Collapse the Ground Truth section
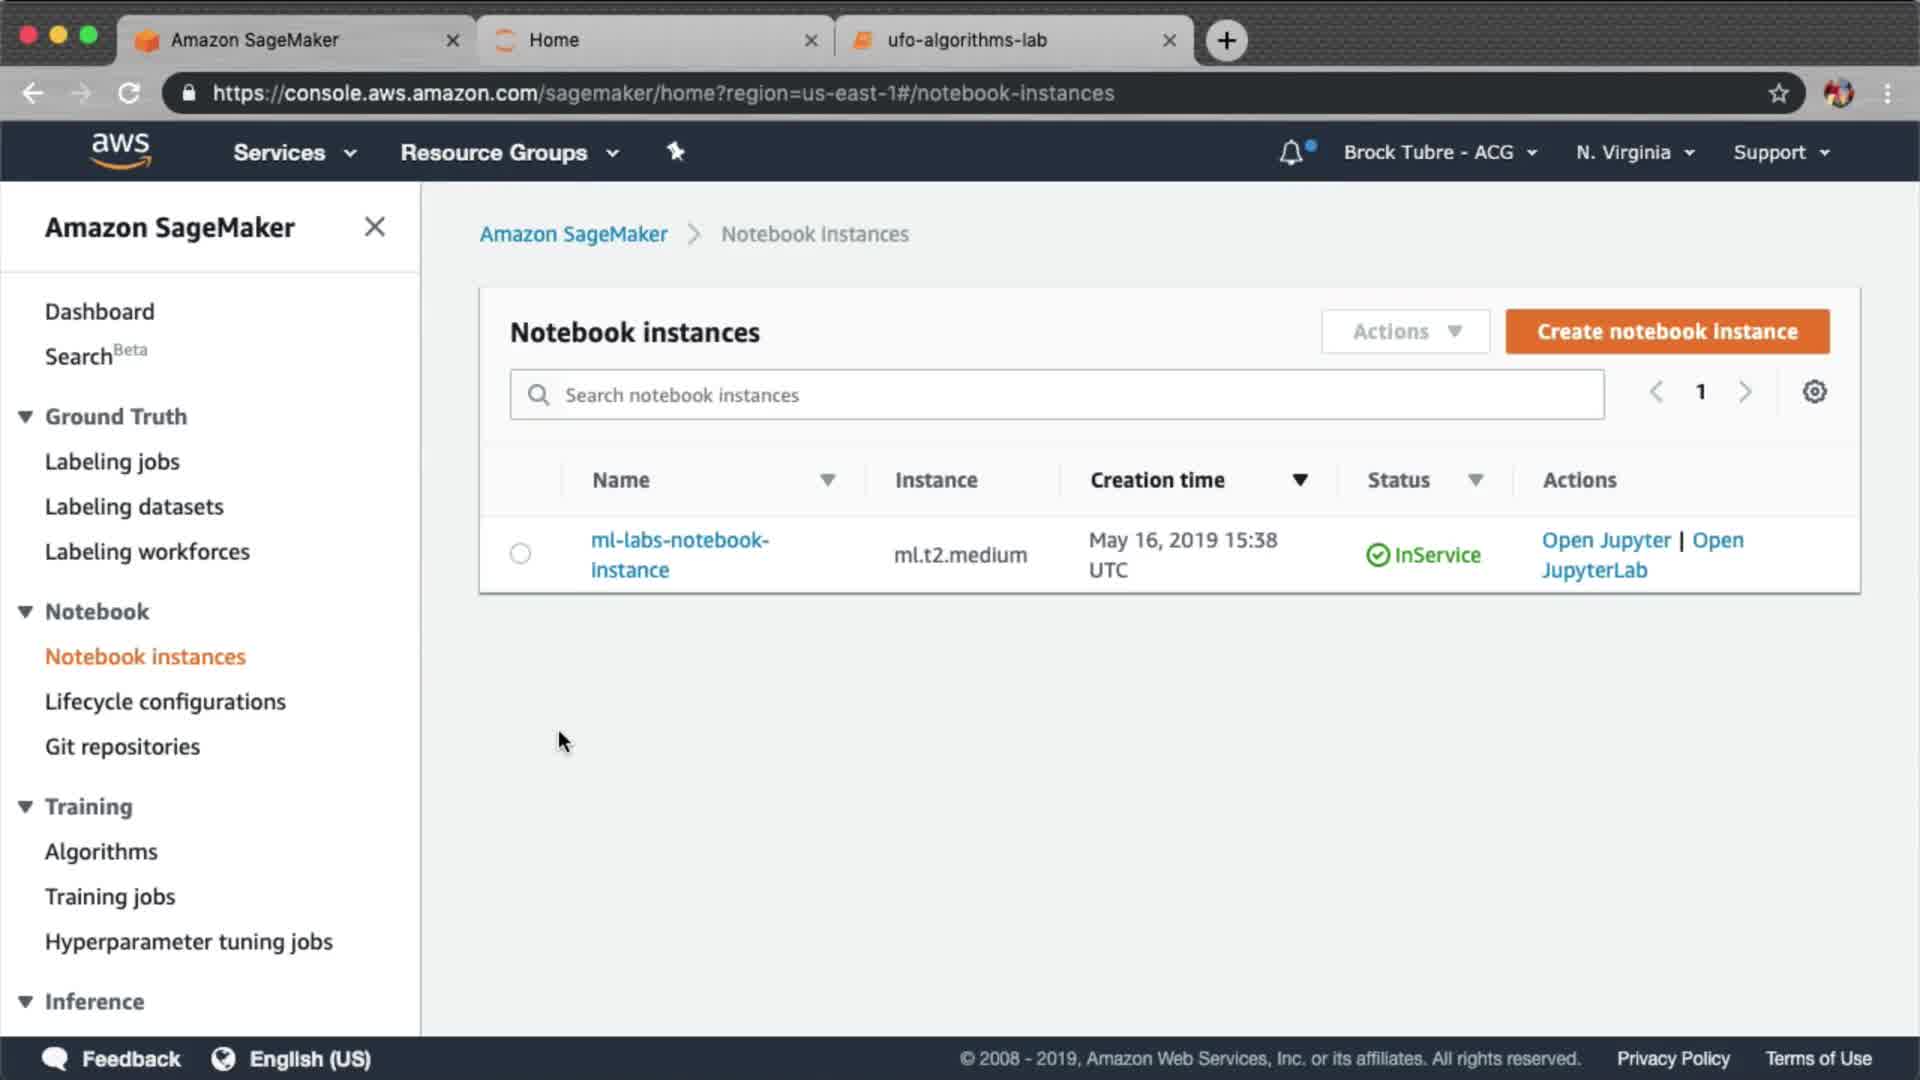1920x1080 pixels. [x=26, y=417]
